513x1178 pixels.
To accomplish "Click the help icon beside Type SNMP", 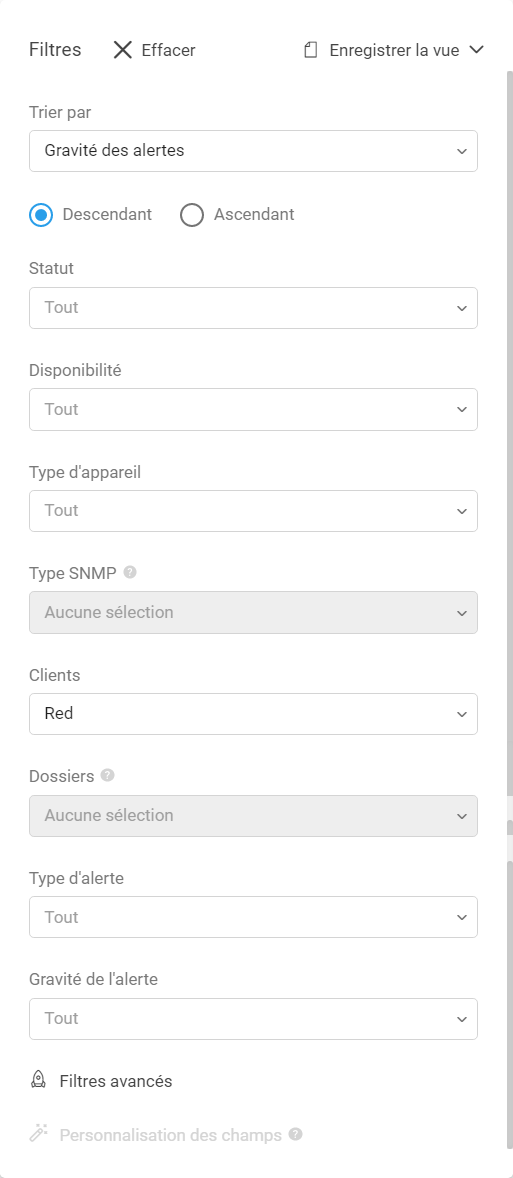I will [x=130, y=572].
